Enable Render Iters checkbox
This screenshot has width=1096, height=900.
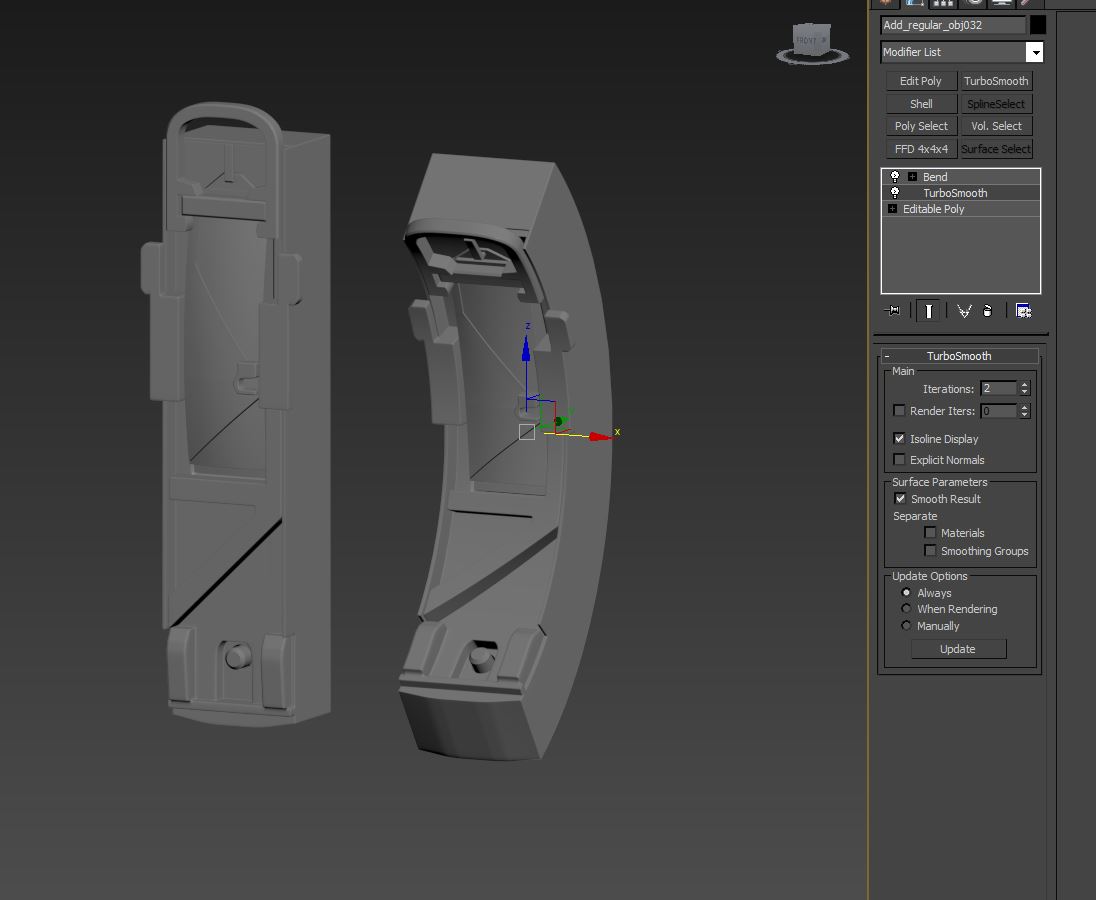pos(900,410)
